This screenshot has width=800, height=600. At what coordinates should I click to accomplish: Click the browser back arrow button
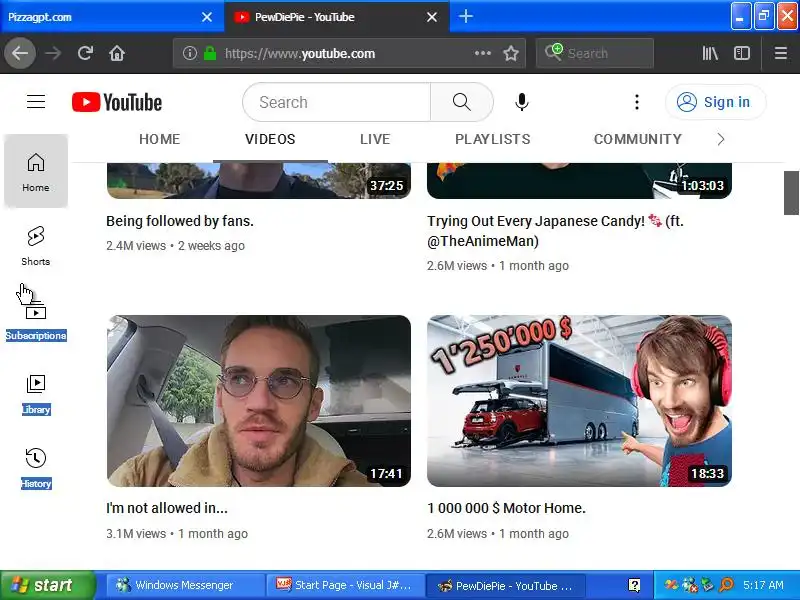20,53
